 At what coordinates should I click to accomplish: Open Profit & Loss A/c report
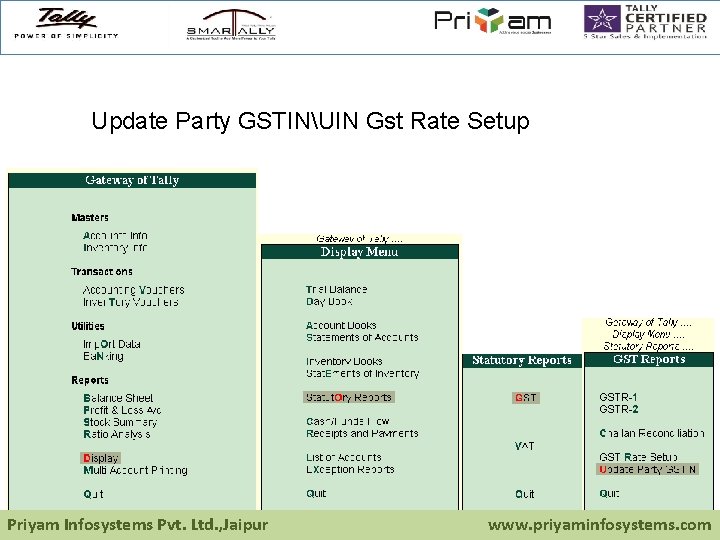[x=122, y=410]
